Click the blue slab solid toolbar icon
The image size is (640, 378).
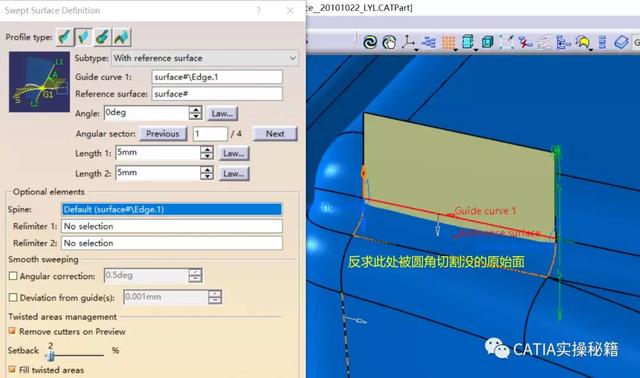tap(621, 42)
